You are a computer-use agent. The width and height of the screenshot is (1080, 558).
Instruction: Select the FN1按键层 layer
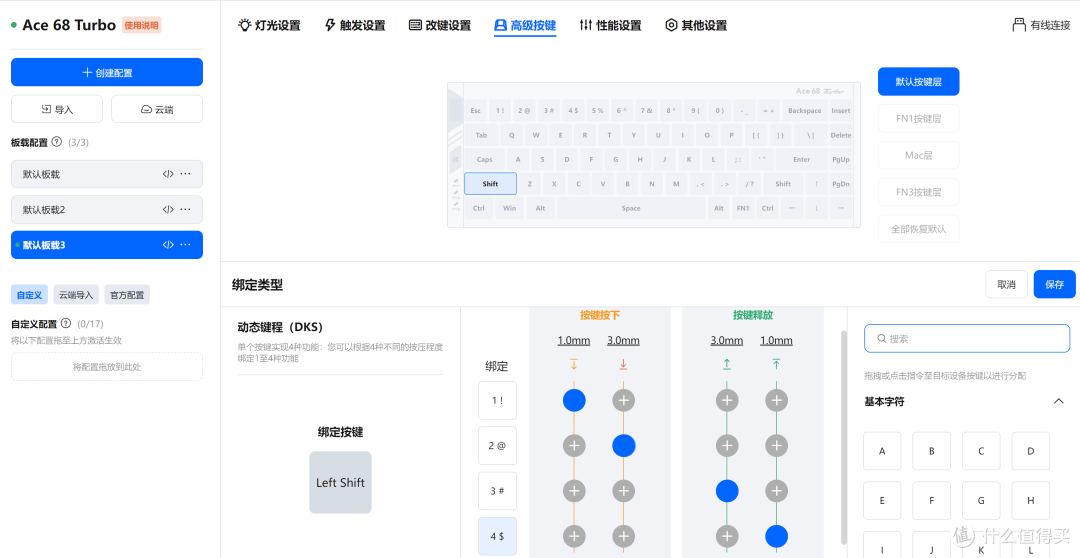918,118
